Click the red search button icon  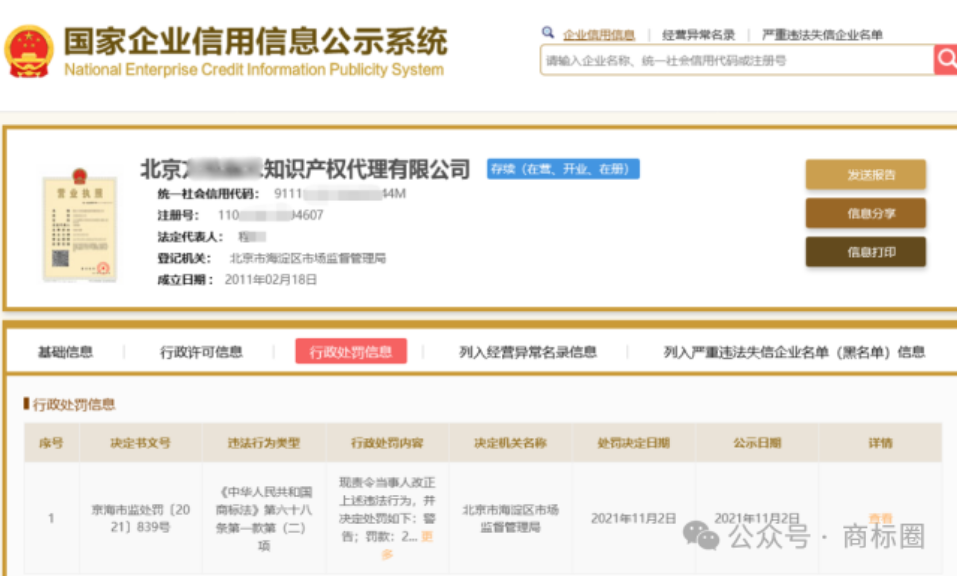click(x=945, y=60)
